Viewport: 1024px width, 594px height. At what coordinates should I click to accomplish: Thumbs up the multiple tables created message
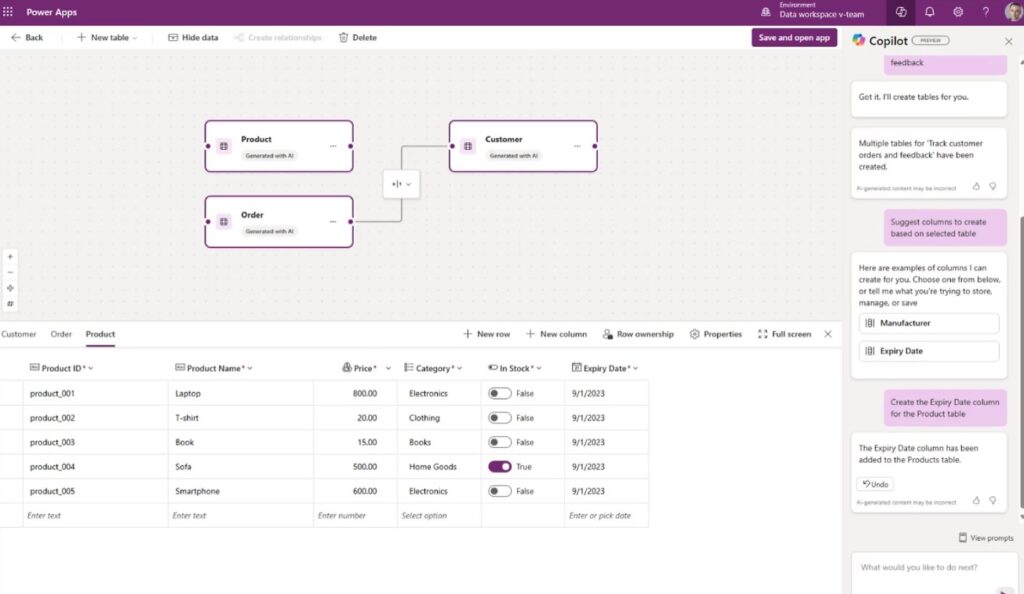point(976,187)
